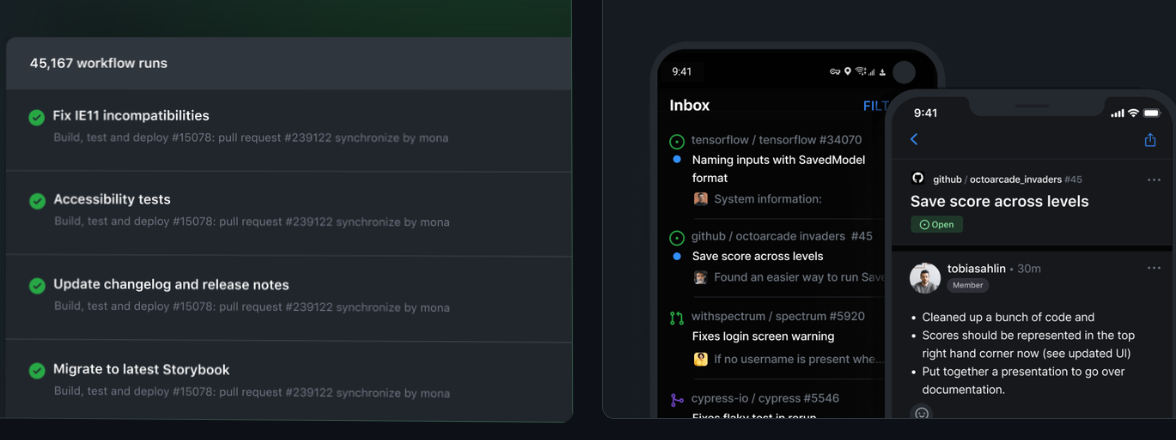Open Naming inputs with SavedModel format notification
Image resolution: width=1176 pixels, height=440 pixels.
(778, 169)
